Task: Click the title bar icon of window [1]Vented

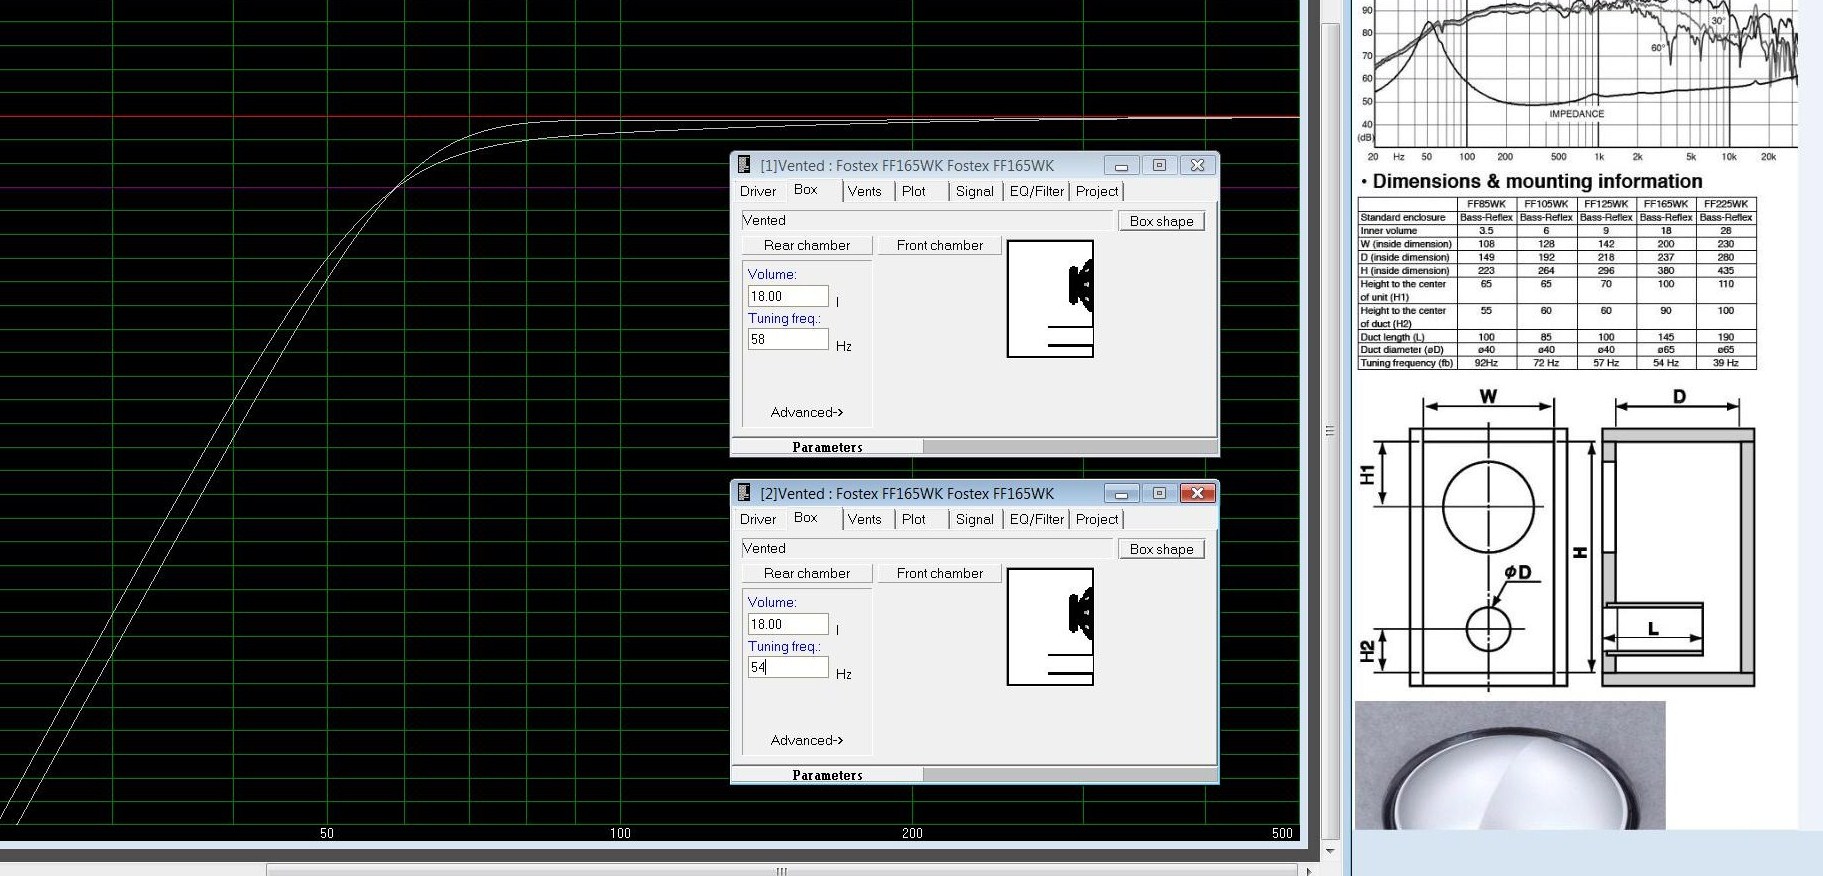Action: [x=744, y=165]
